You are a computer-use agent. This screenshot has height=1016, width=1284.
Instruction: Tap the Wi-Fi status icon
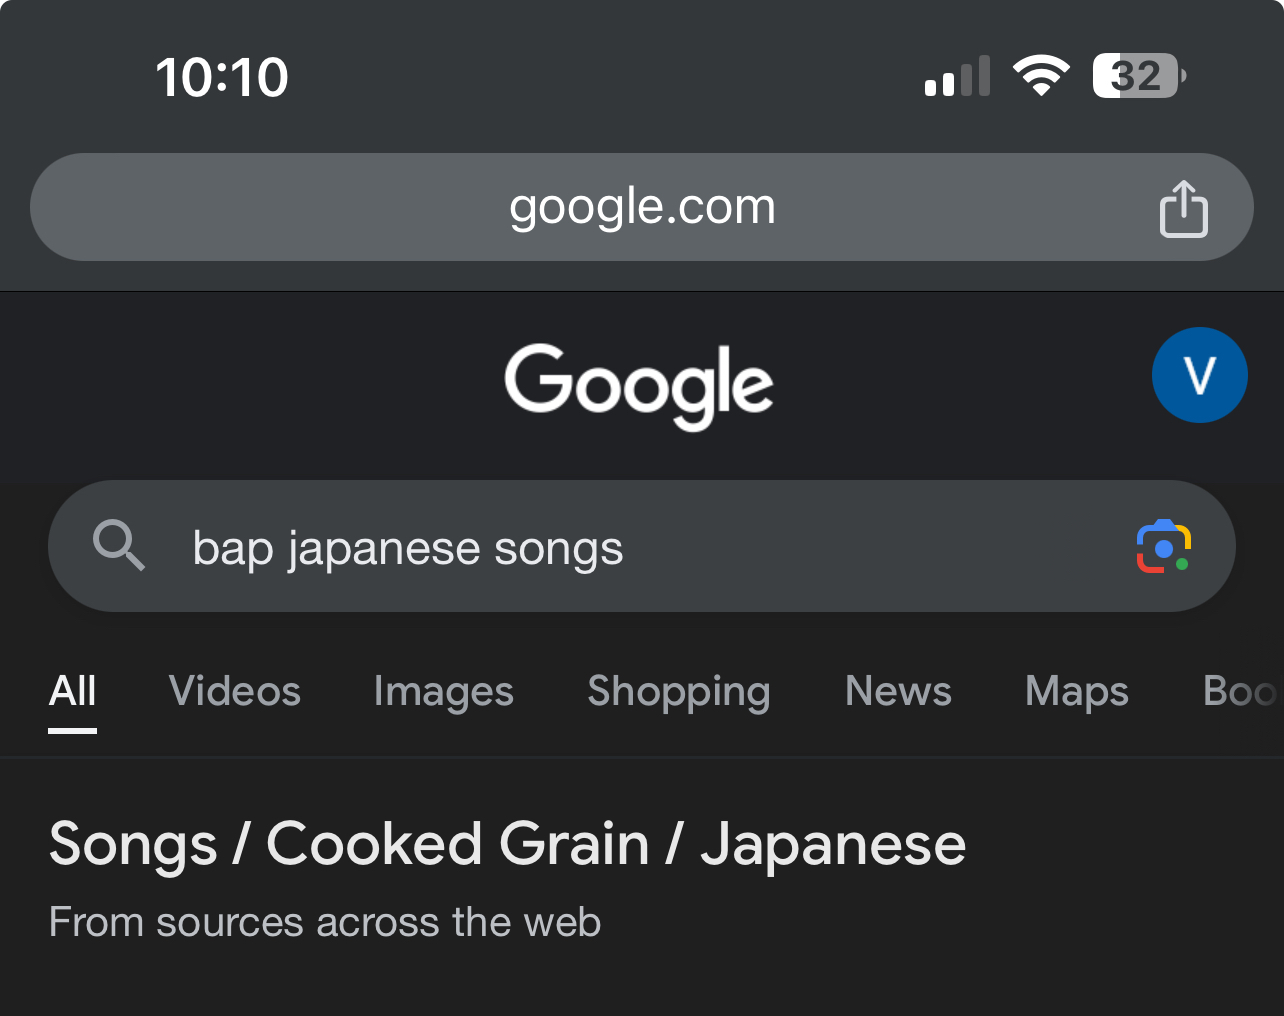point(1041,76)
